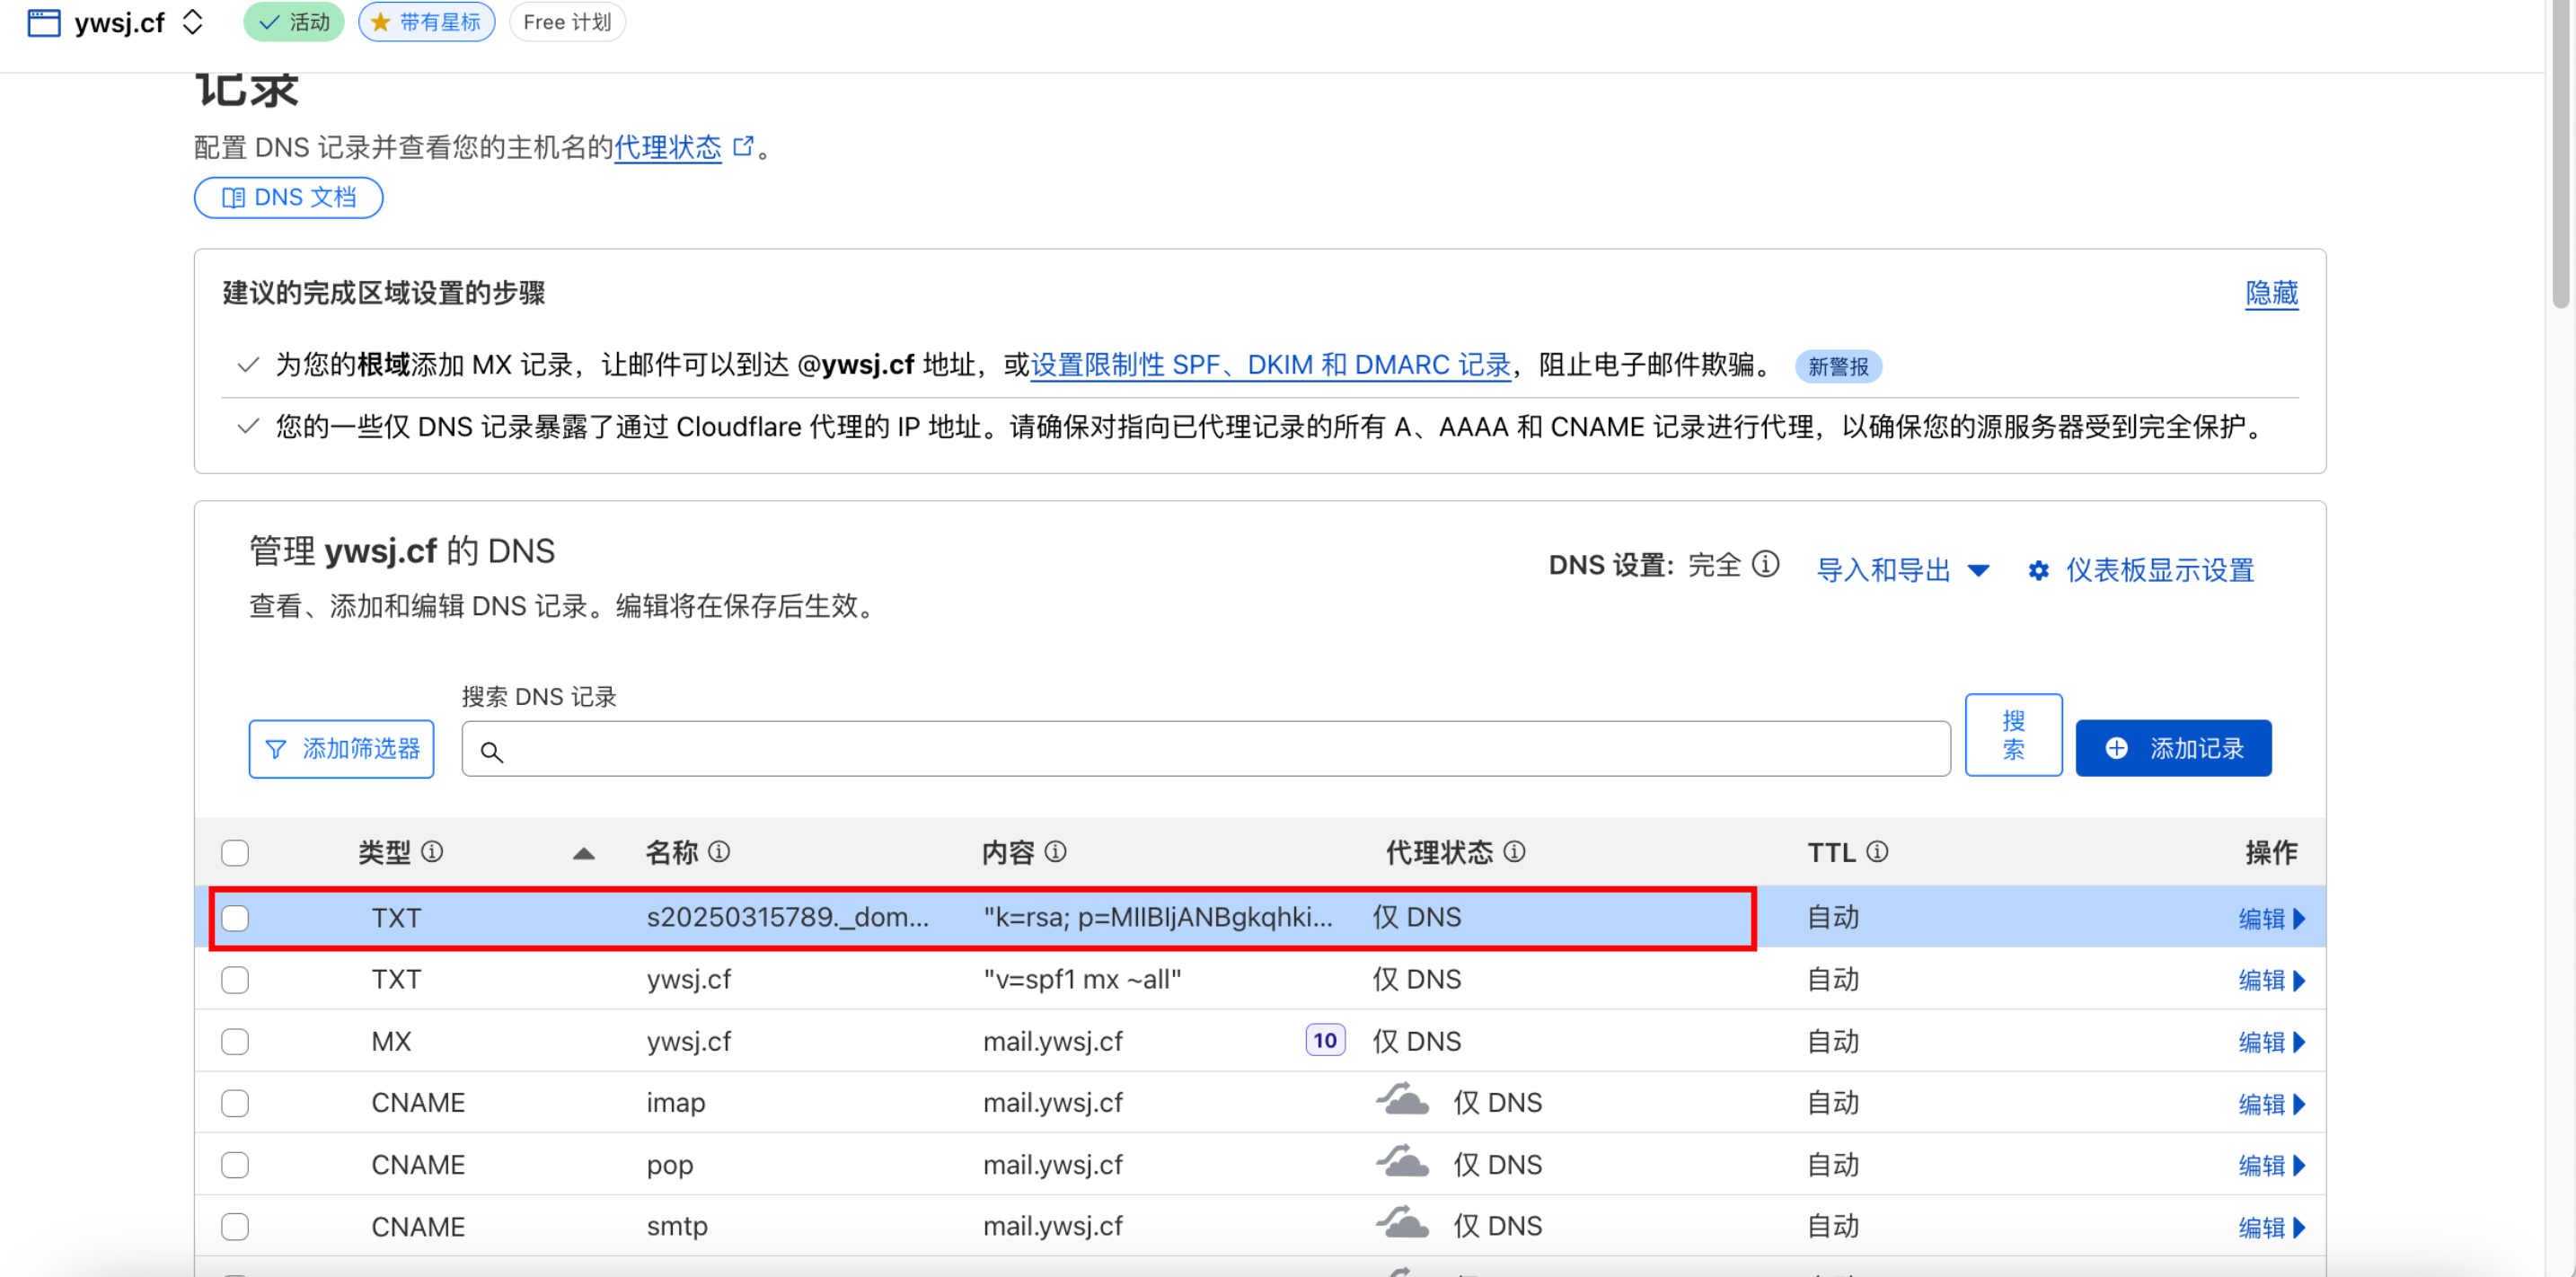Toggle the select-all records checkbox

click(x=235, y=853)
